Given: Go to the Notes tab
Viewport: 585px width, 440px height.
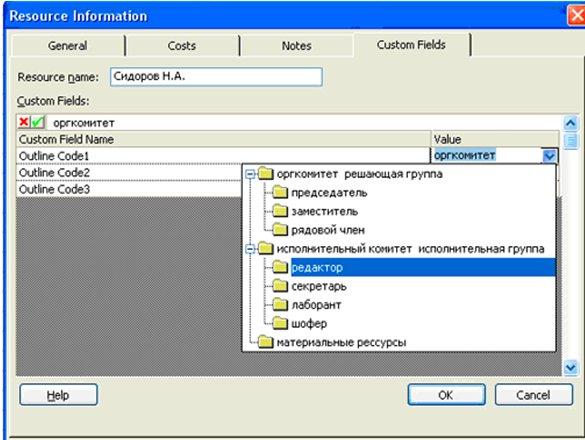Looking at the screenshot, I should [x=297, y=46].
